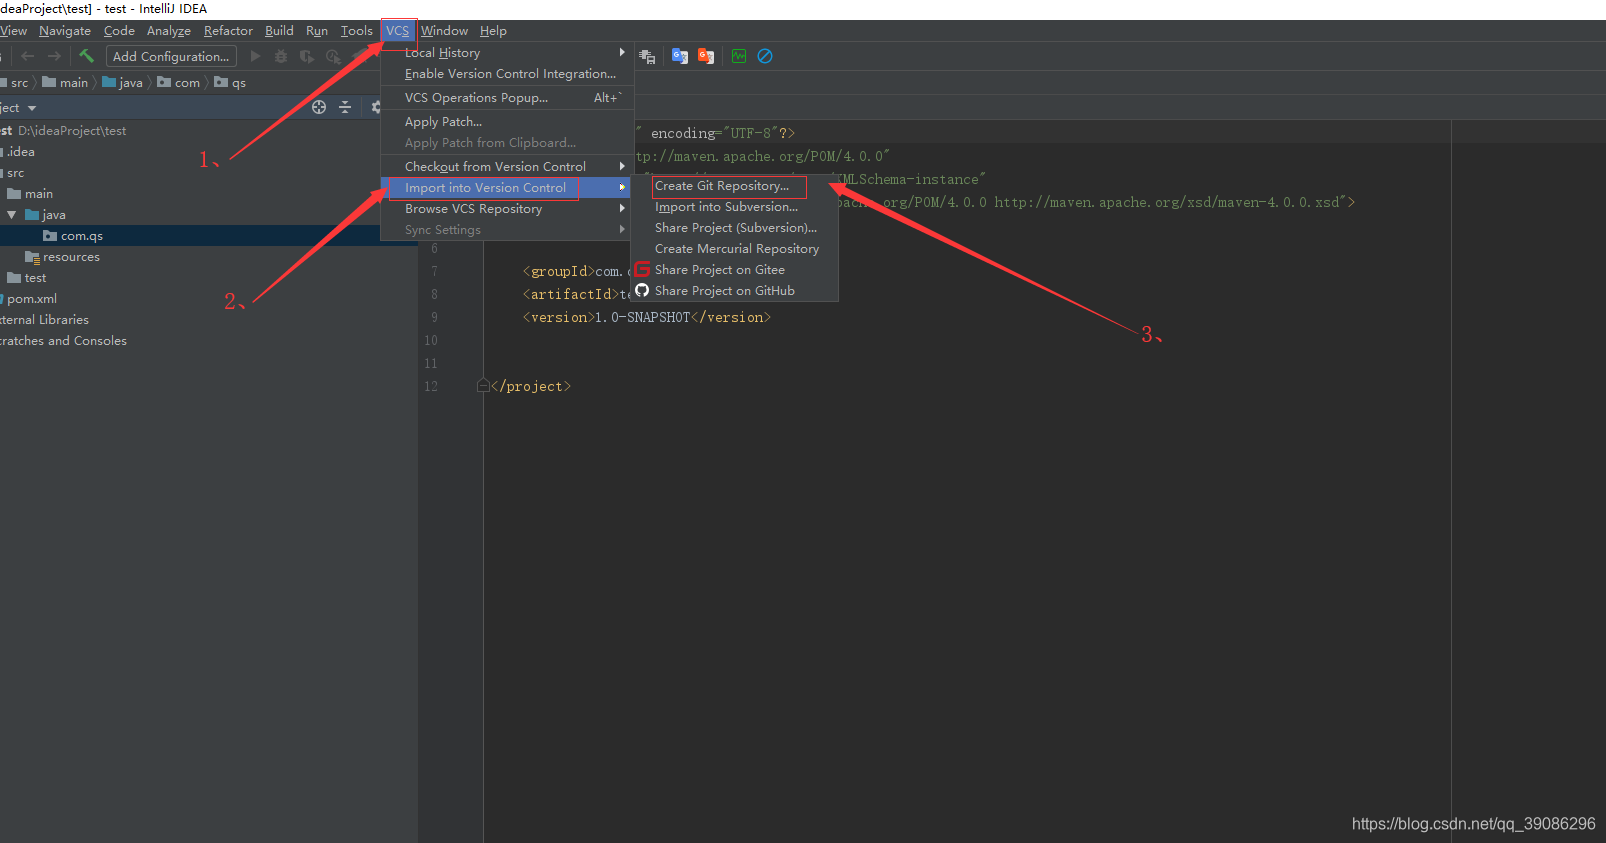Click GitHub logo in submenu
Viewport: 1606px width, 843px height.
pyautogui.click(x=642, y=290)
